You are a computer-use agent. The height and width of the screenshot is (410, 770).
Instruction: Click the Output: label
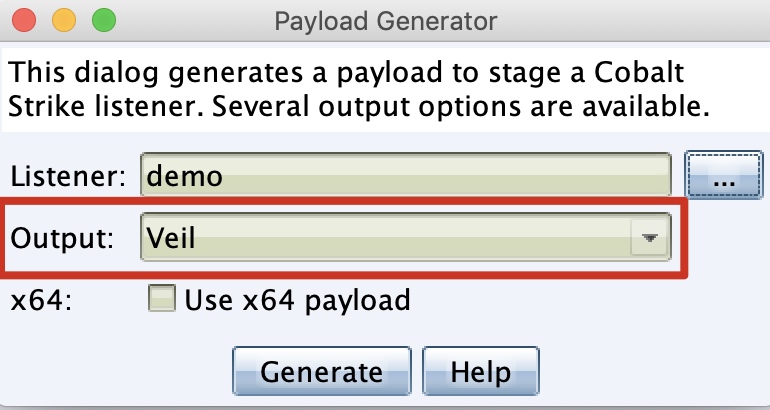point(62,238)
